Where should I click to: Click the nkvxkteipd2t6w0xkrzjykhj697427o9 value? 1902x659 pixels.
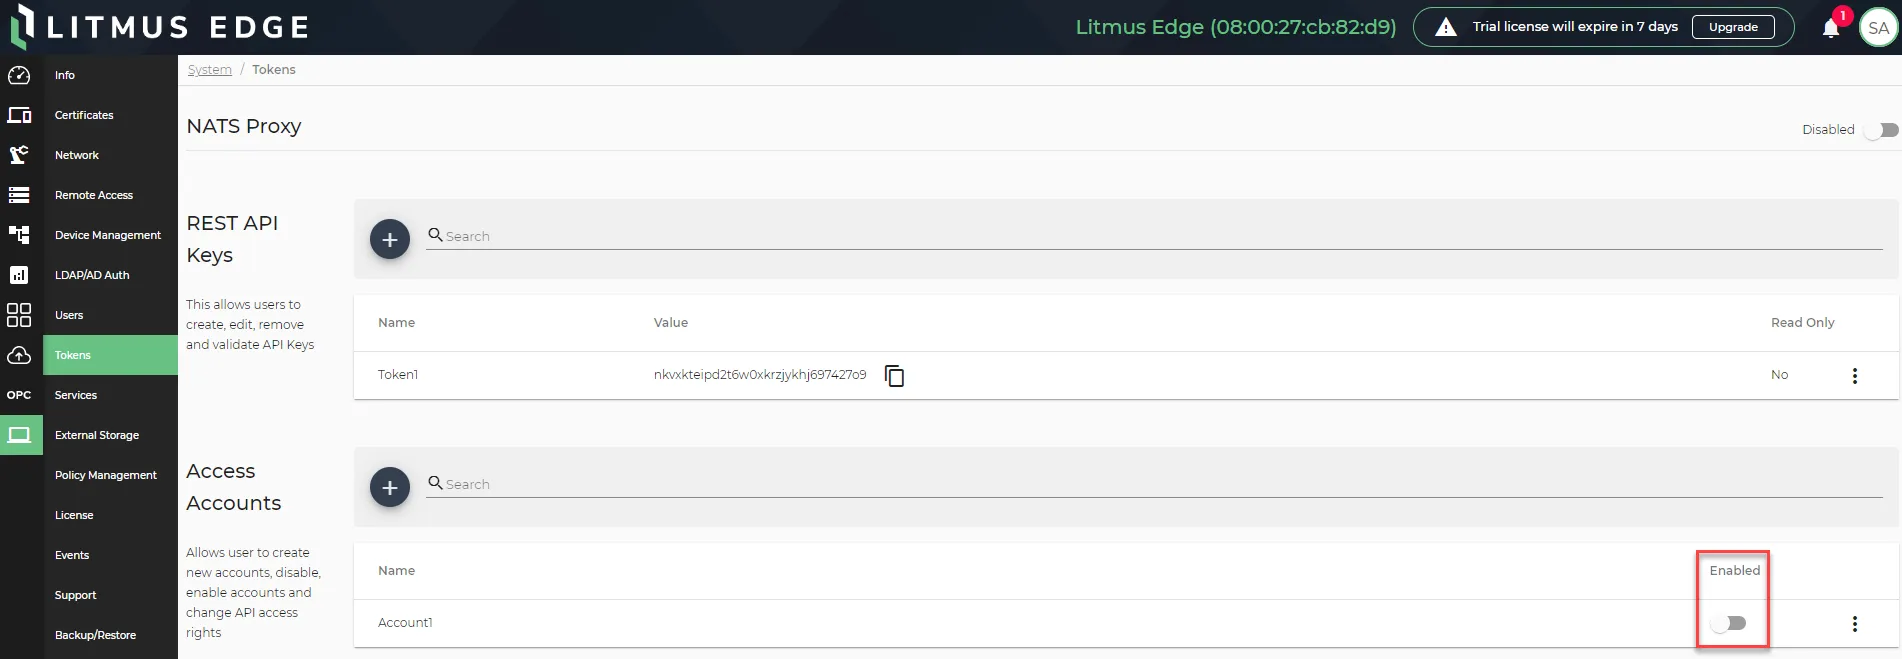pyautogui.click(x=760, y=375)
